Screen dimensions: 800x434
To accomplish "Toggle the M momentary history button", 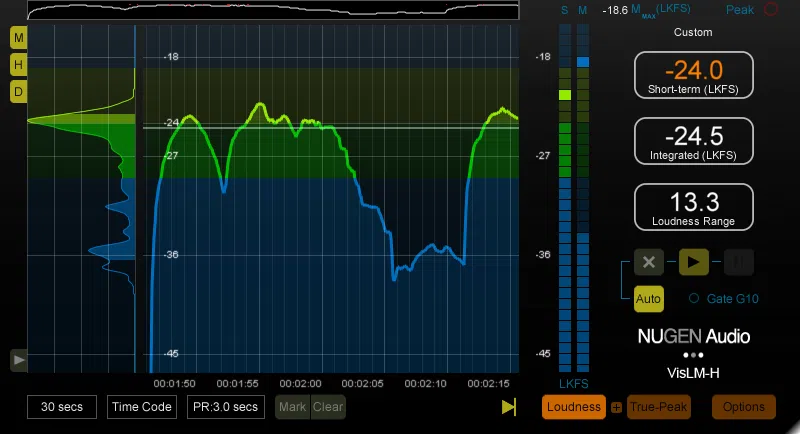I will click(18, 38).
